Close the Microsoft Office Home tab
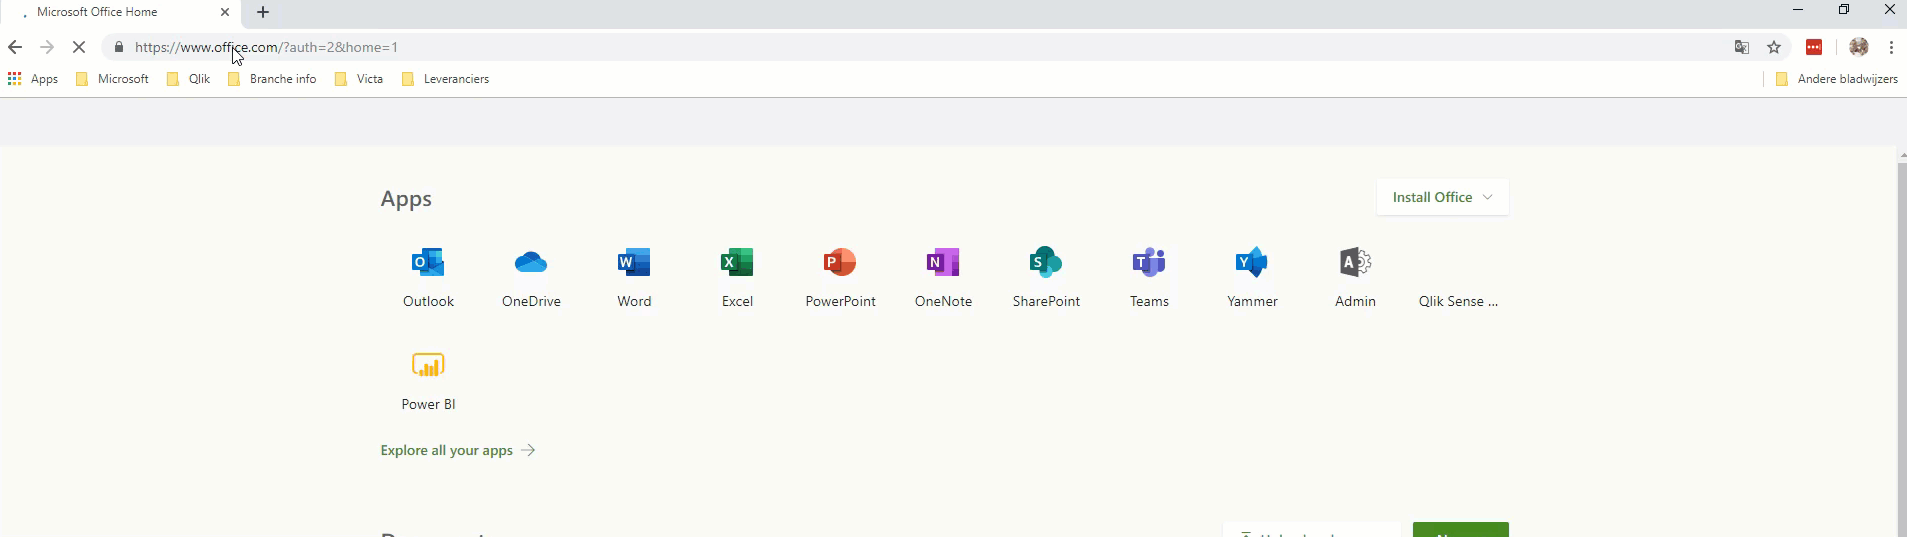 [x=224, y=12]
